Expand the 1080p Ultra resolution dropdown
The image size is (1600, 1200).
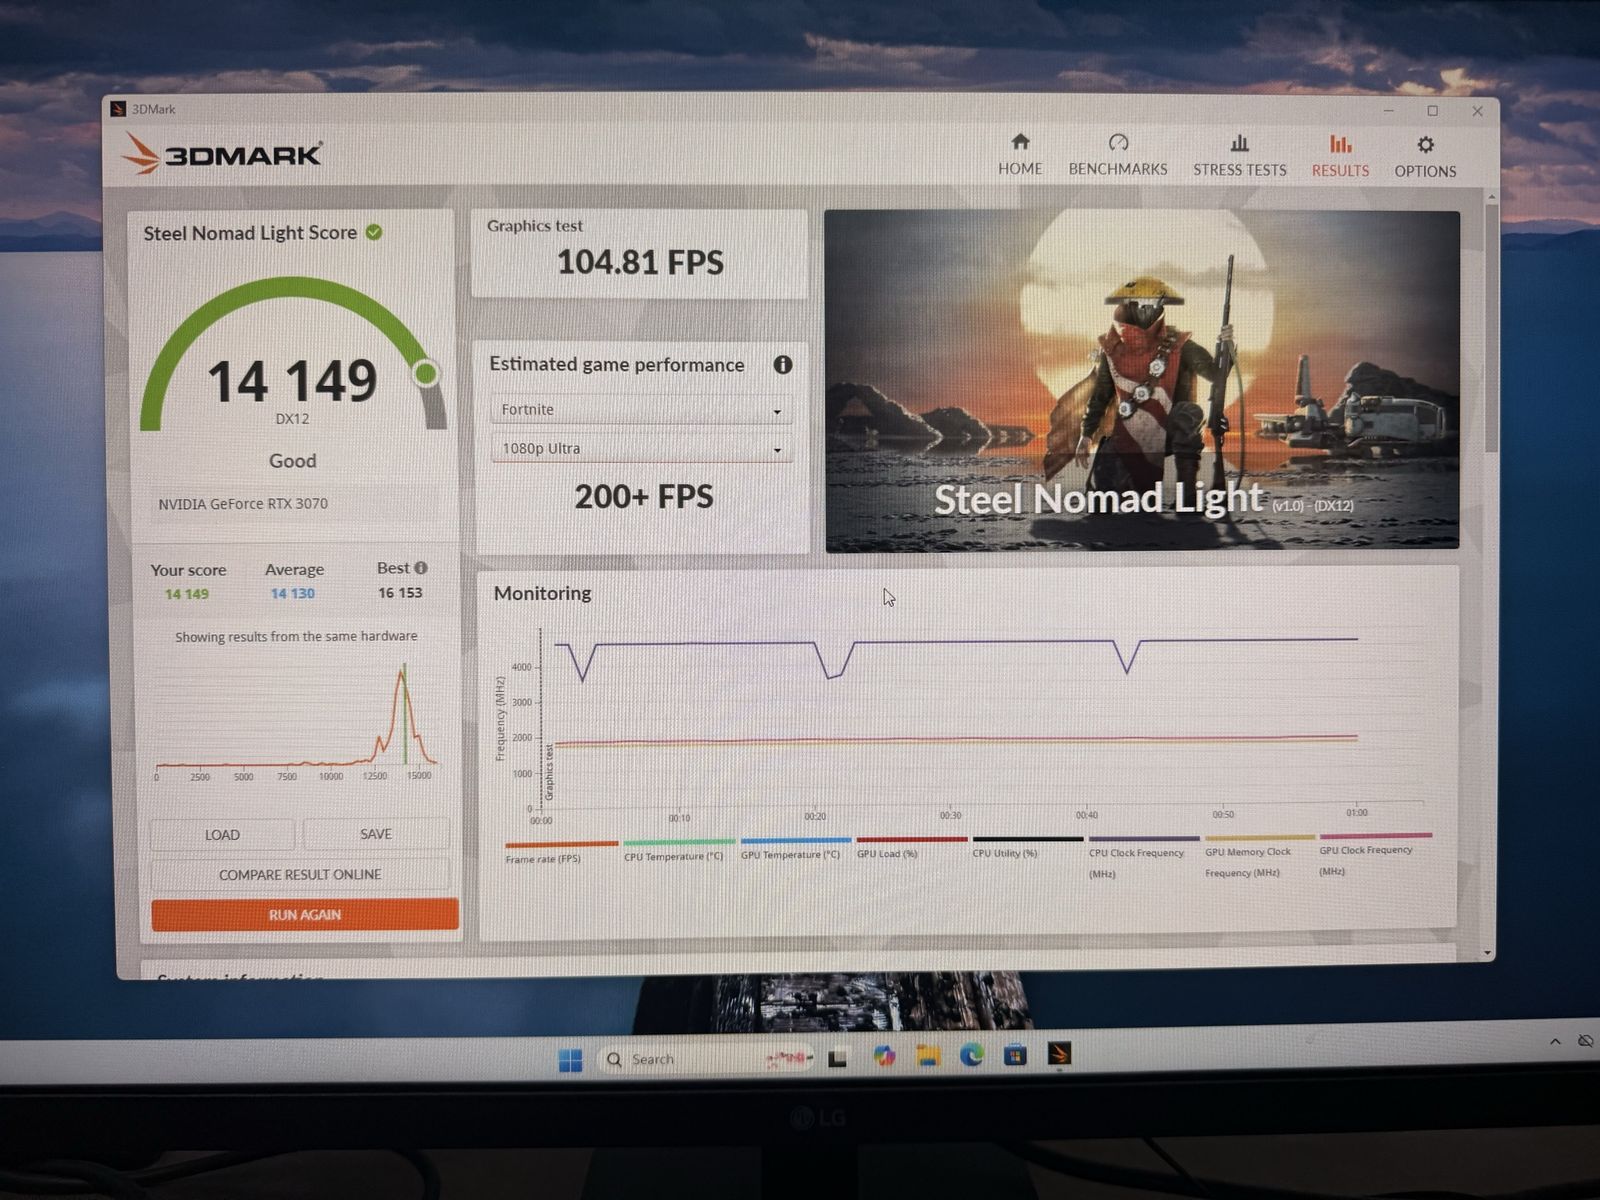(x=641, y=449)
